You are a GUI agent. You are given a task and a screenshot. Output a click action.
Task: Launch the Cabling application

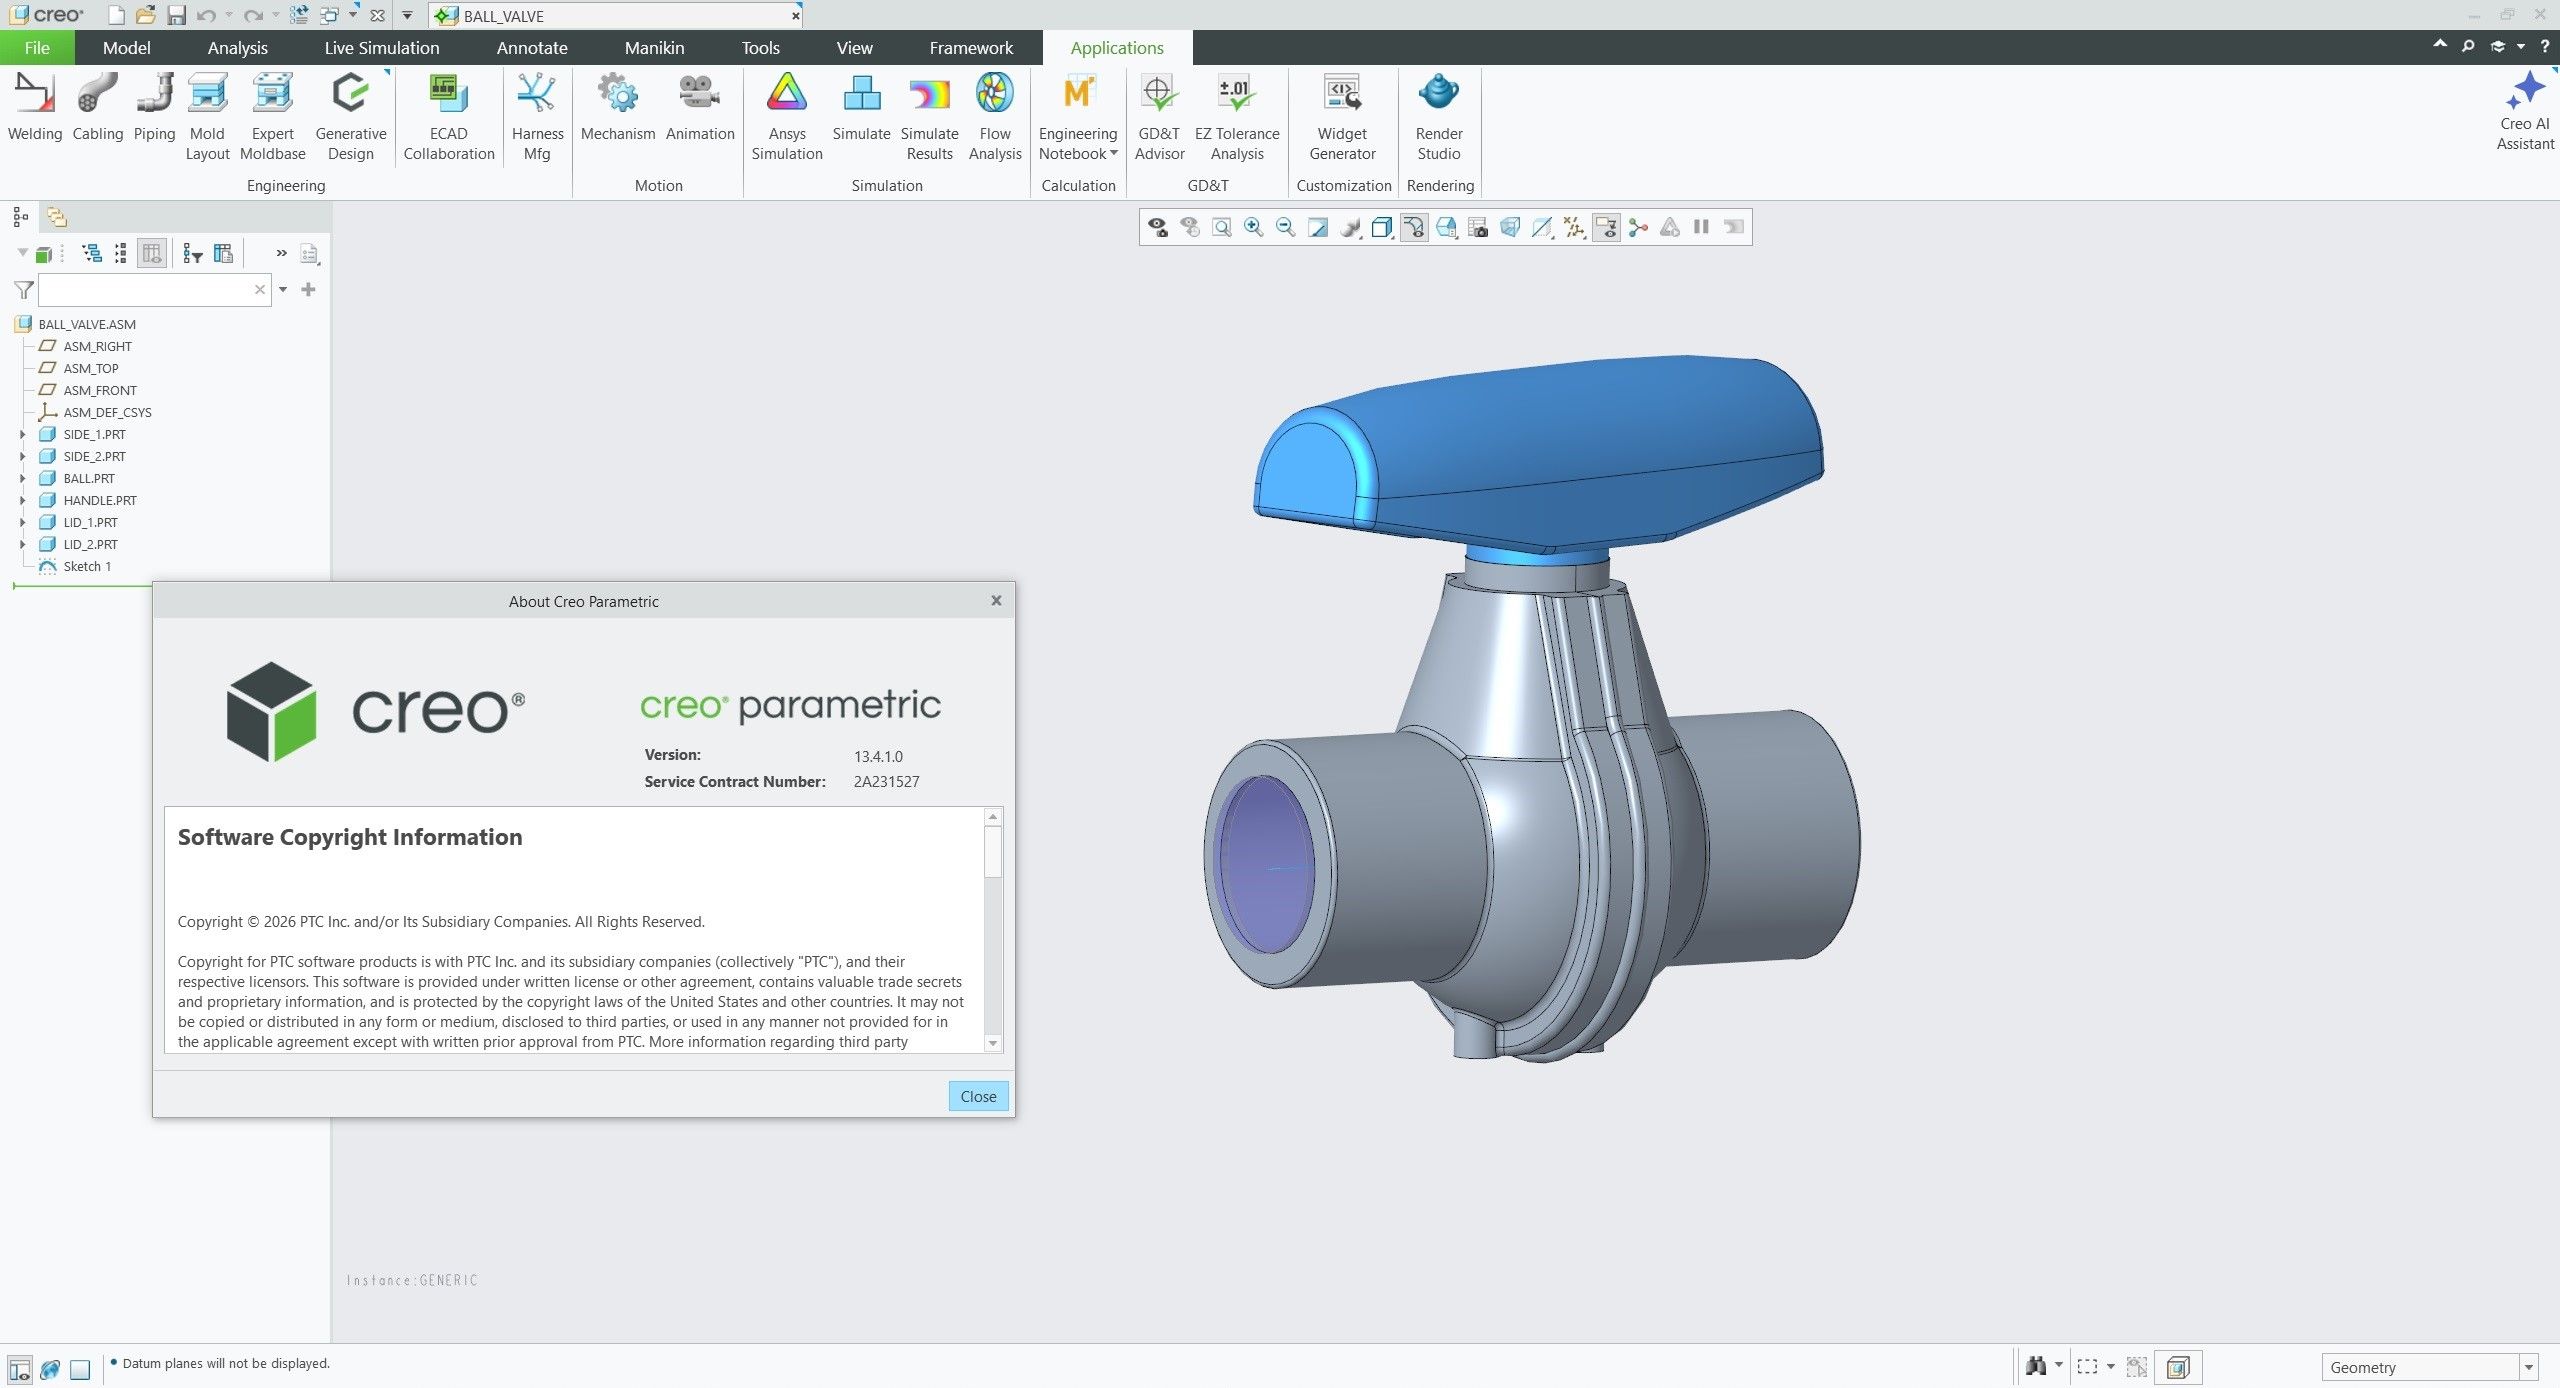98,108
